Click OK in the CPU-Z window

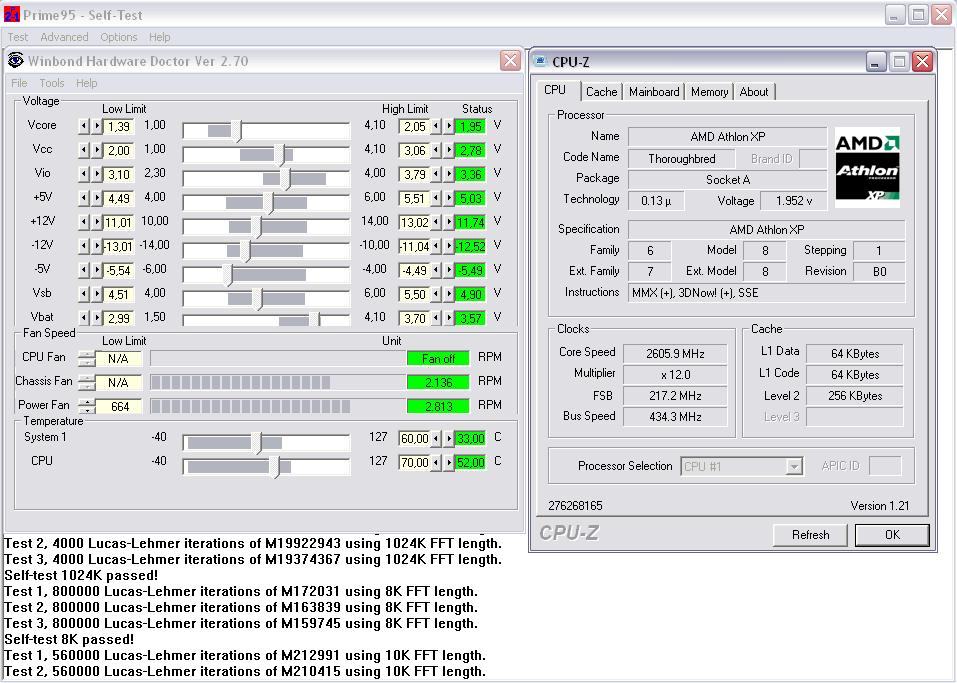click(x=892, y=535)
